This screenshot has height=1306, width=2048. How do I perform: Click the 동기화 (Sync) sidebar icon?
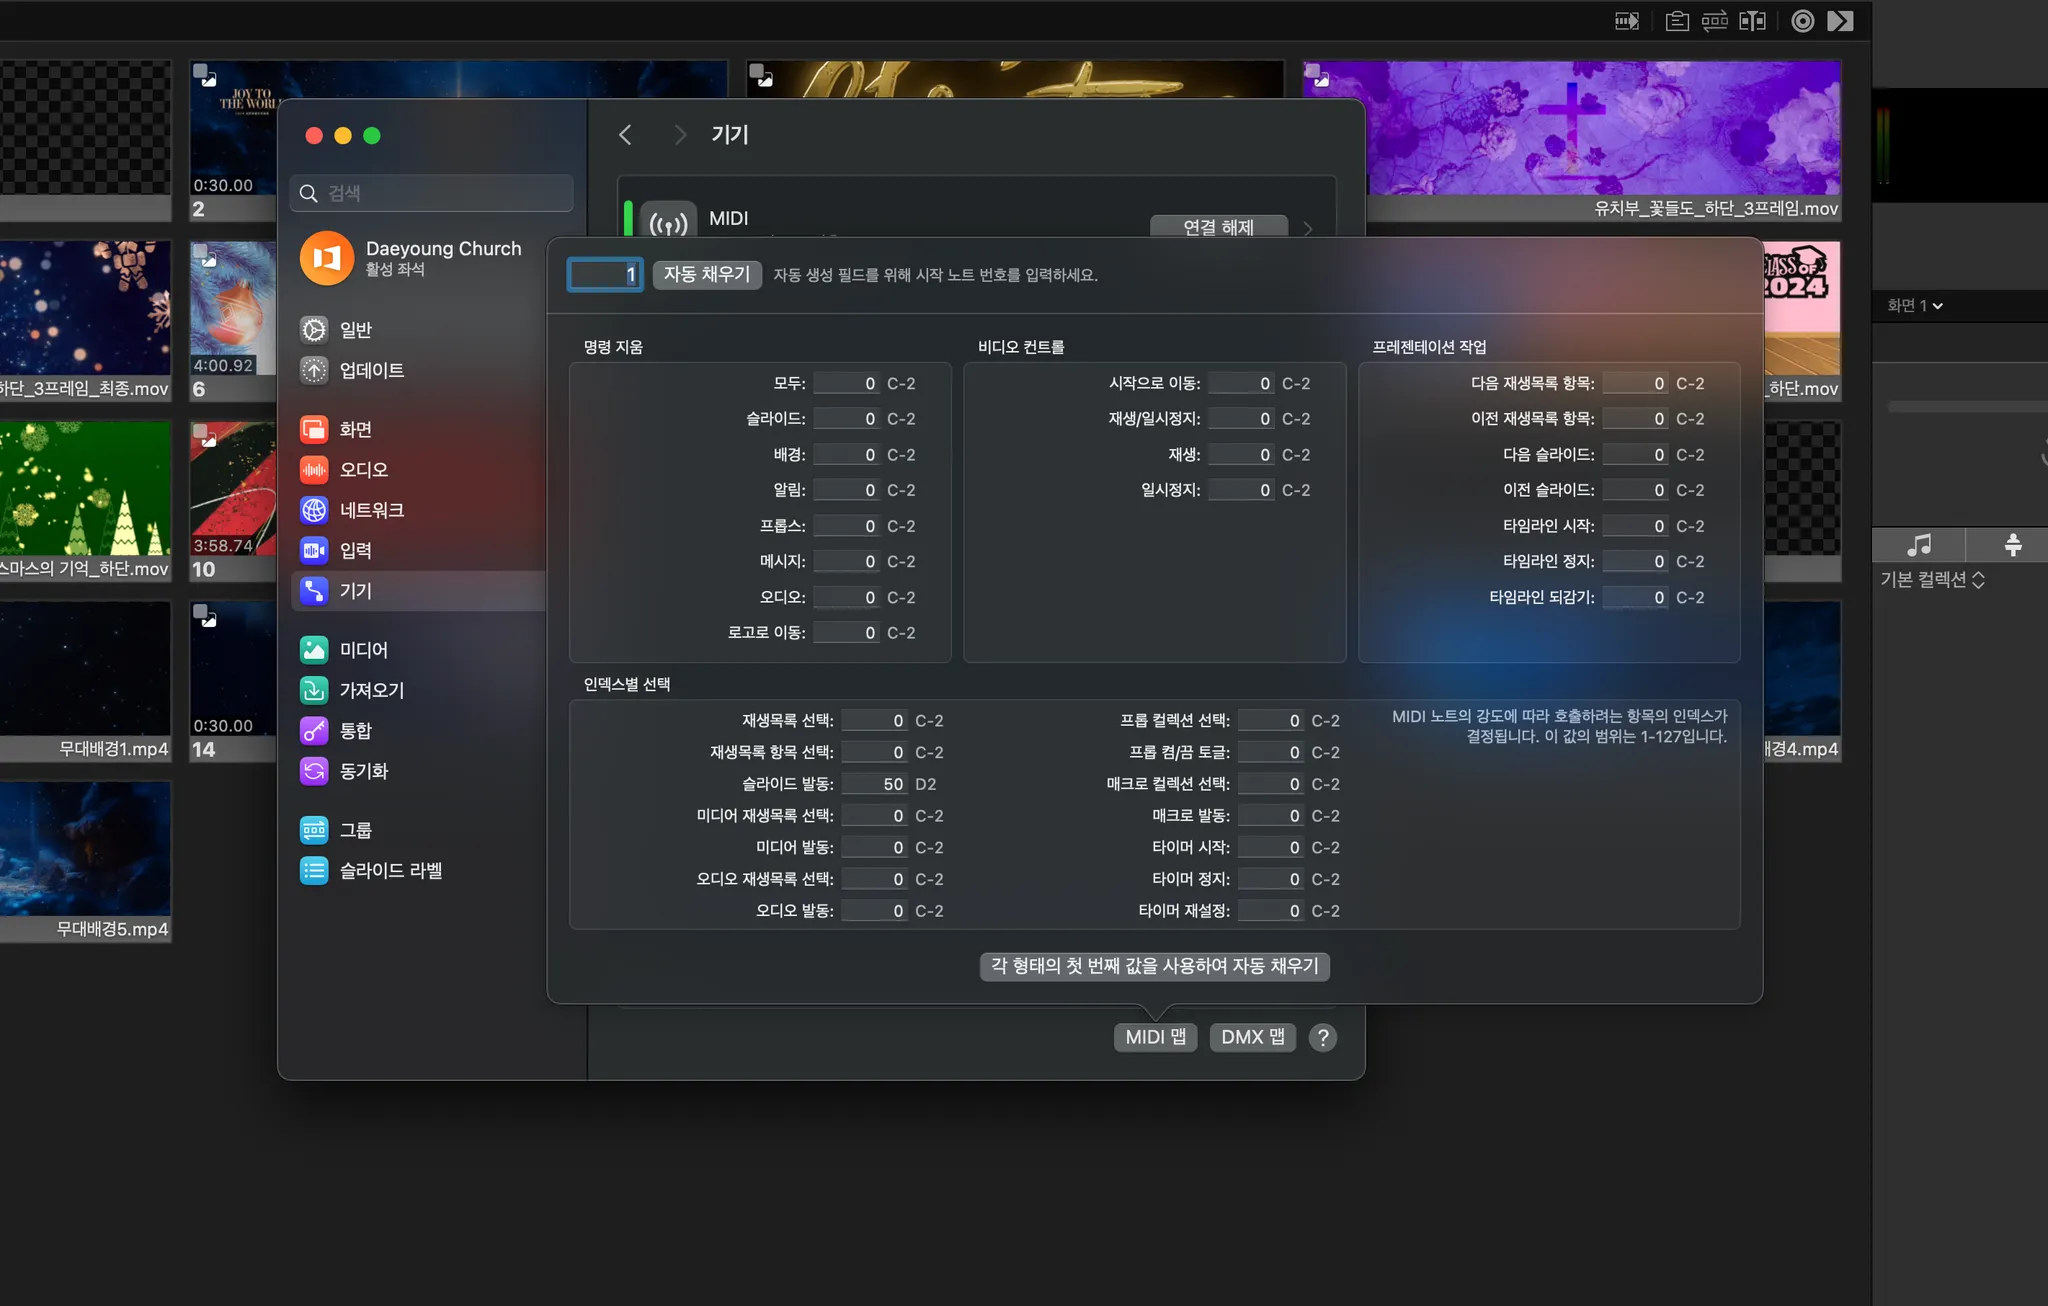(314, 771)
